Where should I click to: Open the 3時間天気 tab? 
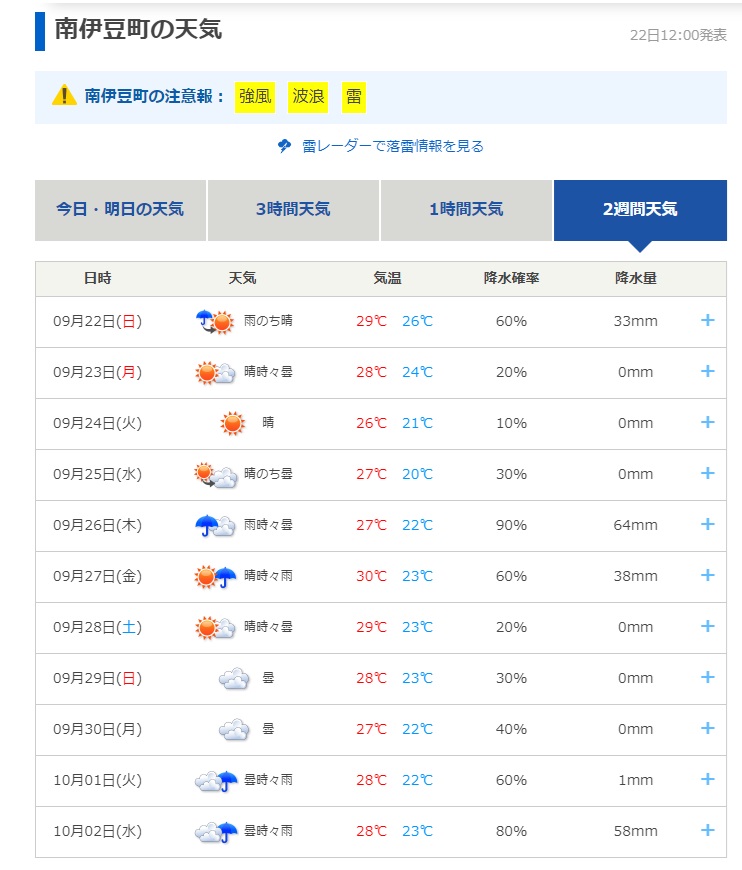[293, 210]
